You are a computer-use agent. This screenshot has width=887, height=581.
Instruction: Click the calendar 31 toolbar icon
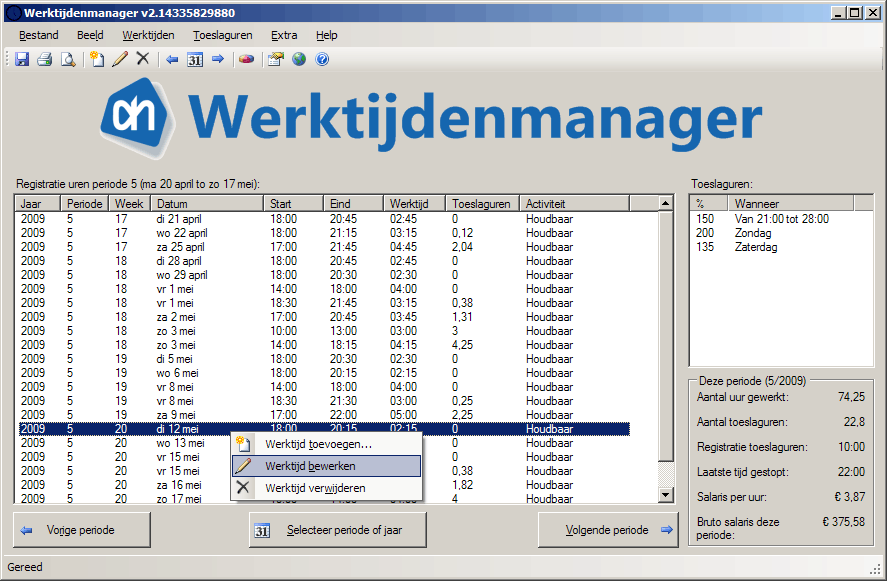pos(195,59)
